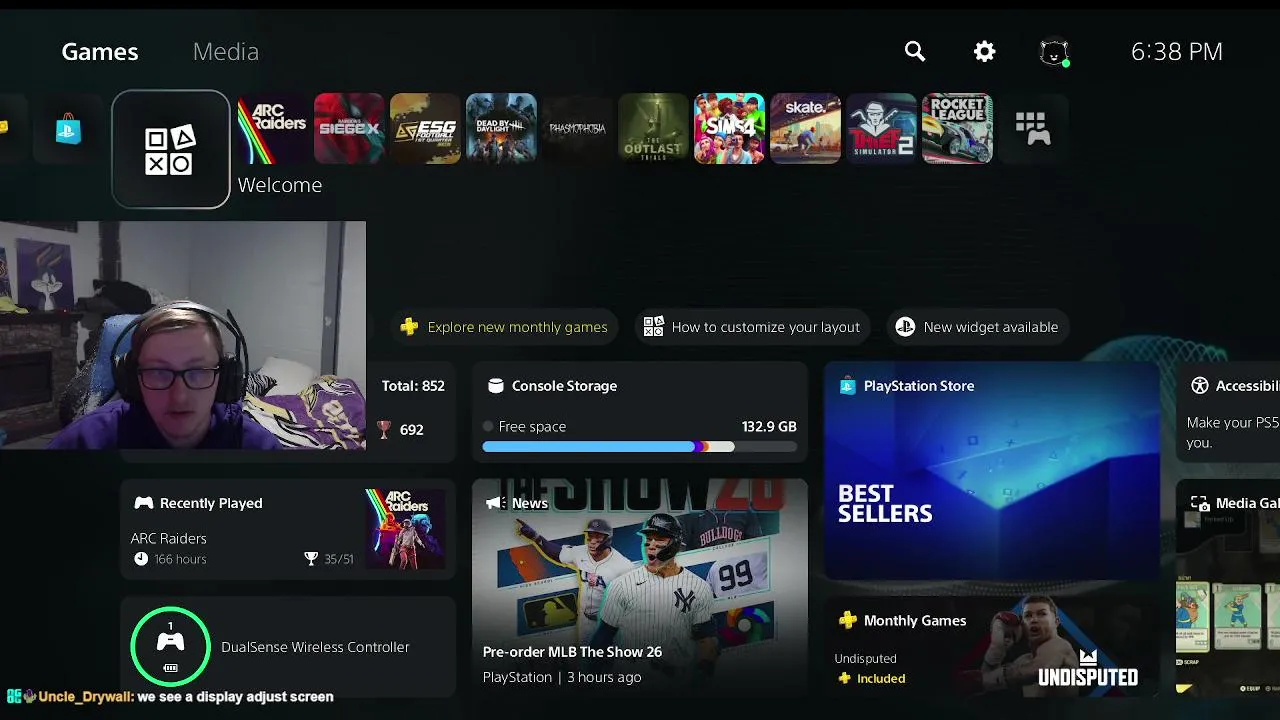The image size is (1280, 720).
Task: Launch Thief Simulator 2 tile
Action: tap(881, 128)
